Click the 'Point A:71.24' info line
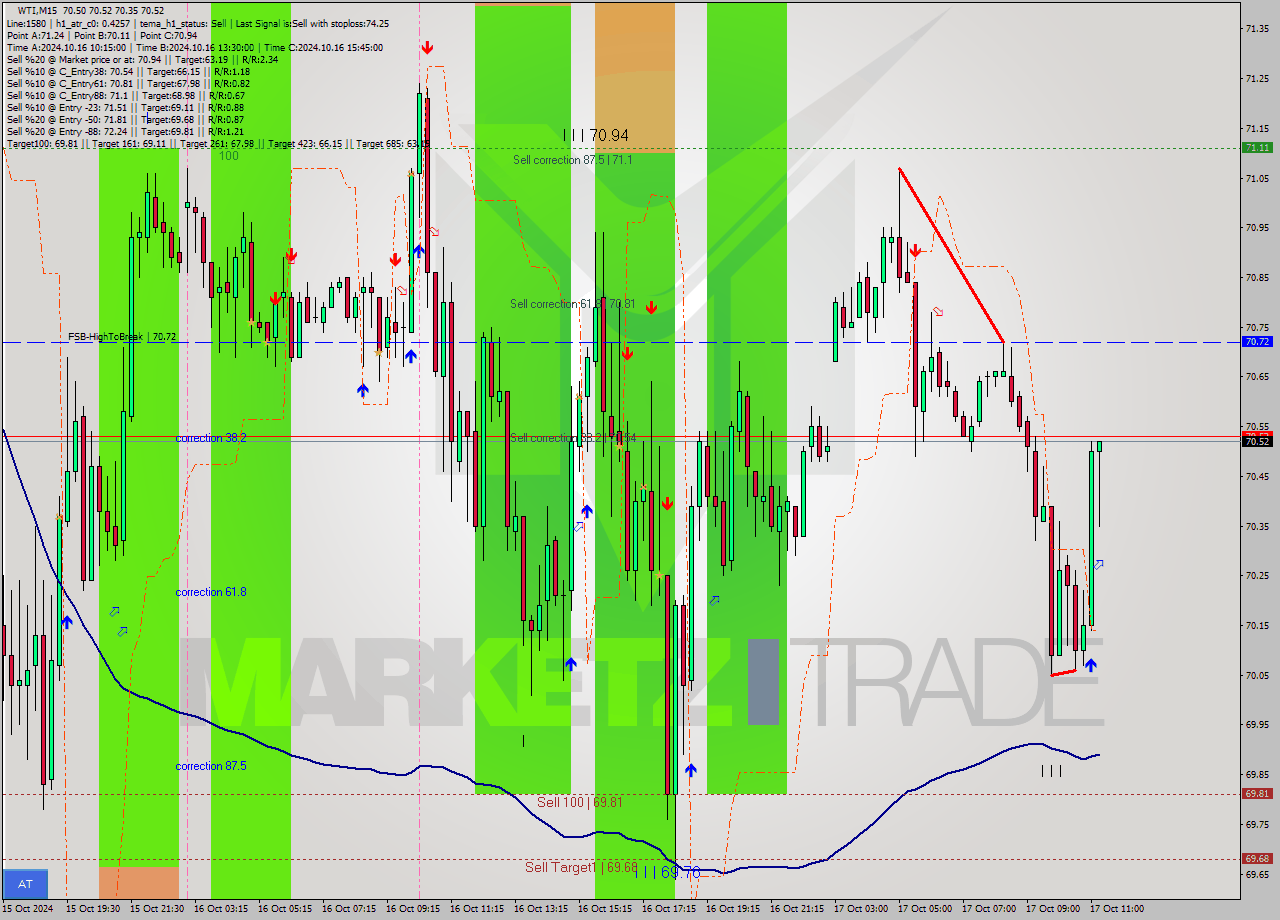Screen dimensions: 1280x920 [x=102, y=35]
